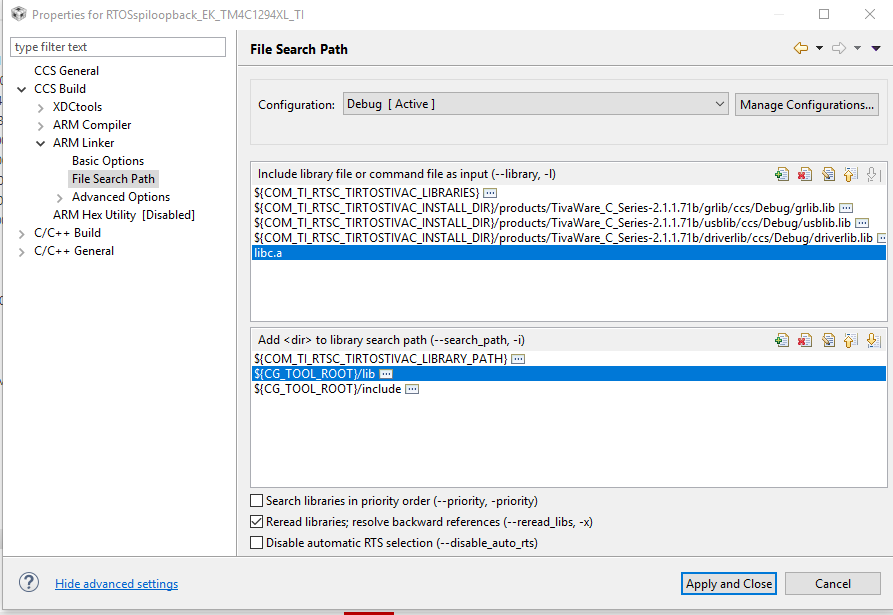Focus the type filter text field
The width and height of the screenshot is (893, 615).
click(118, 47)
